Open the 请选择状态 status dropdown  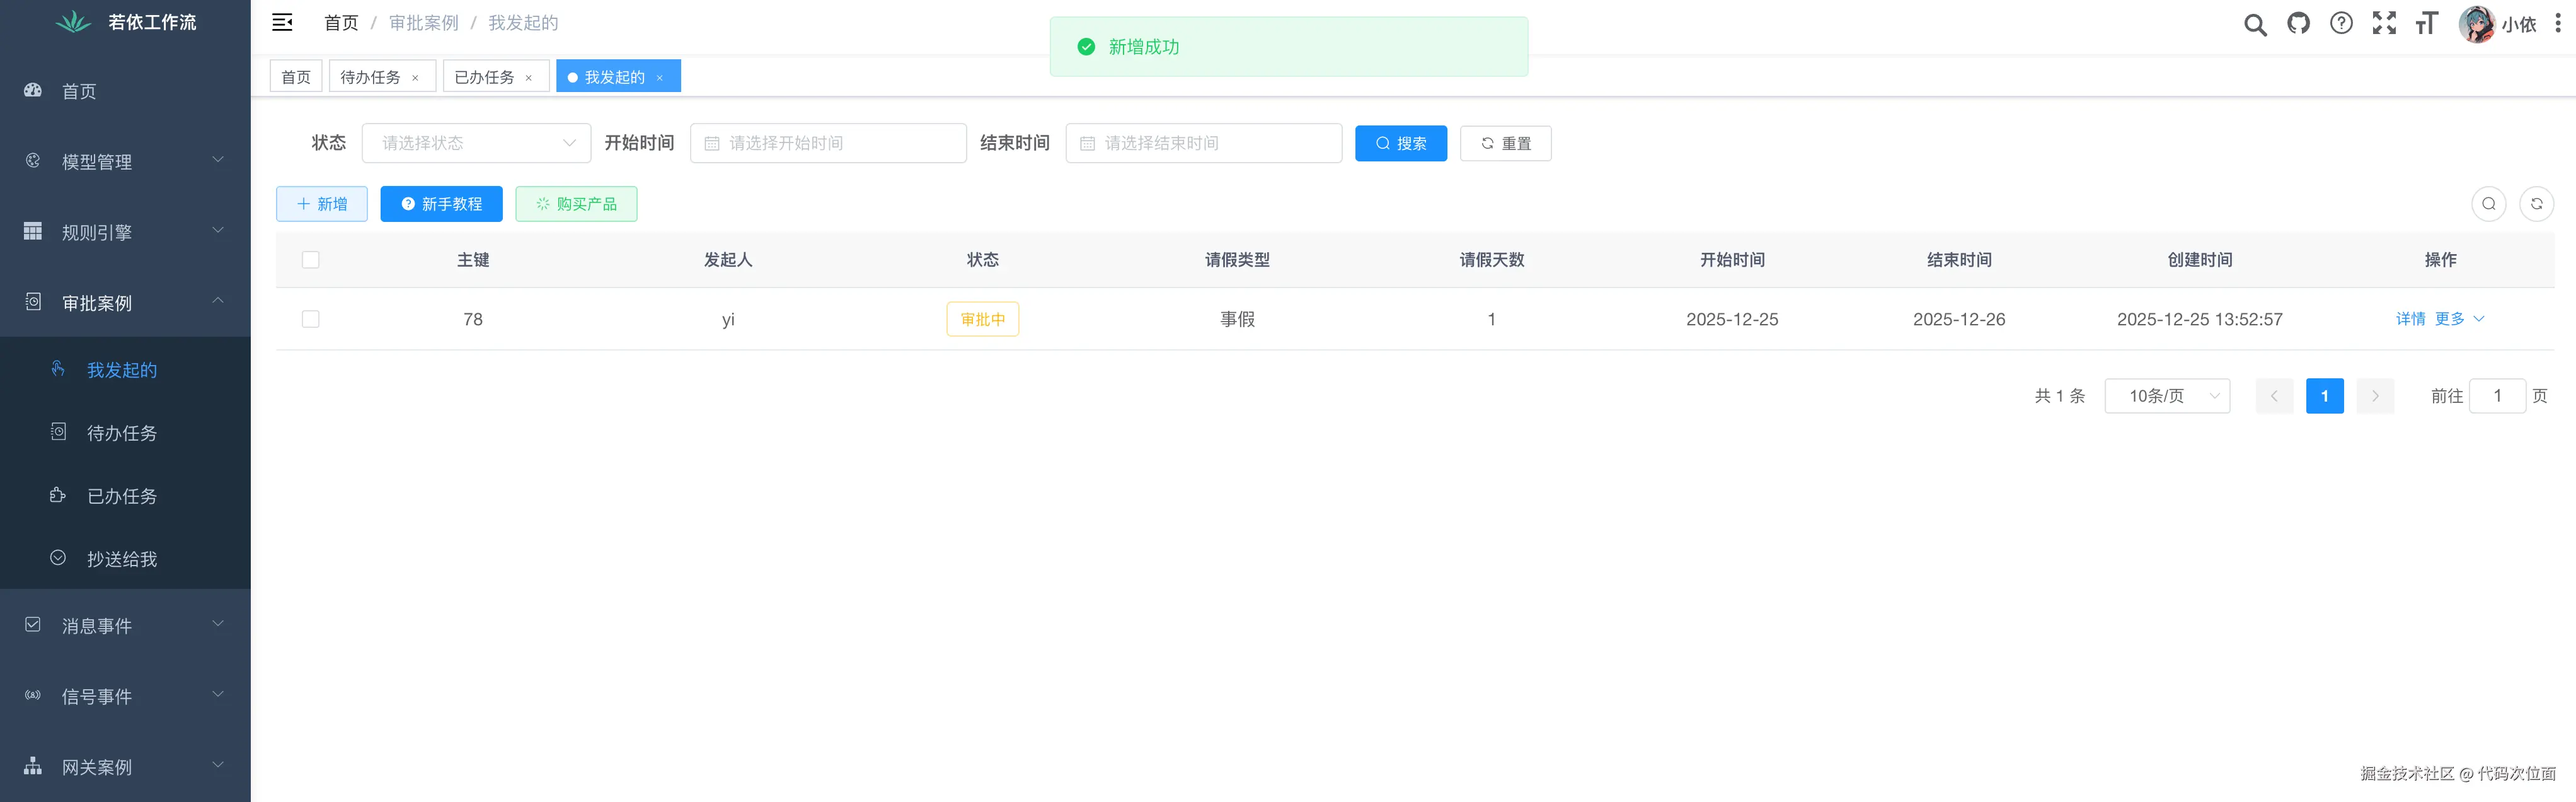coord(476,143)
